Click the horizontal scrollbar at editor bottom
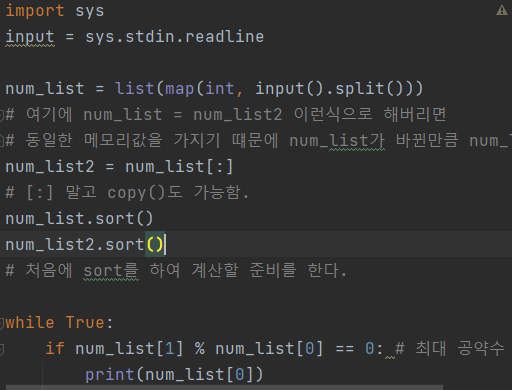 224,388
